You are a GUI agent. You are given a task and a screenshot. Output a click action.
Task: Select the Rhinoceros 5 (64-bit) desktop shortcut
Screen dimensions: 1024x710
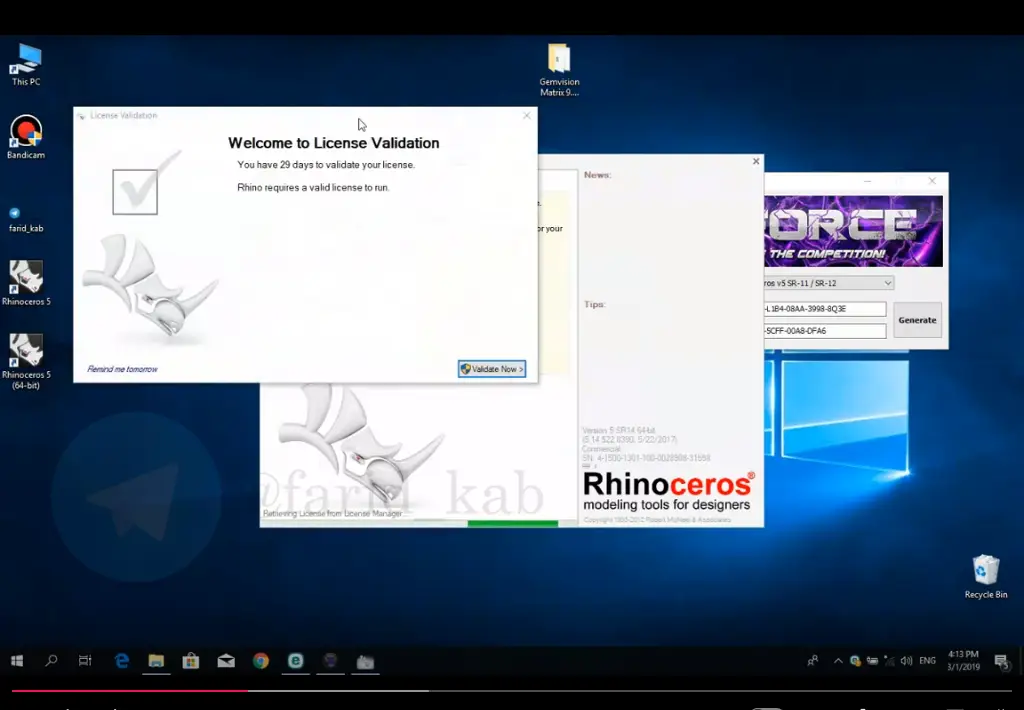26,361
